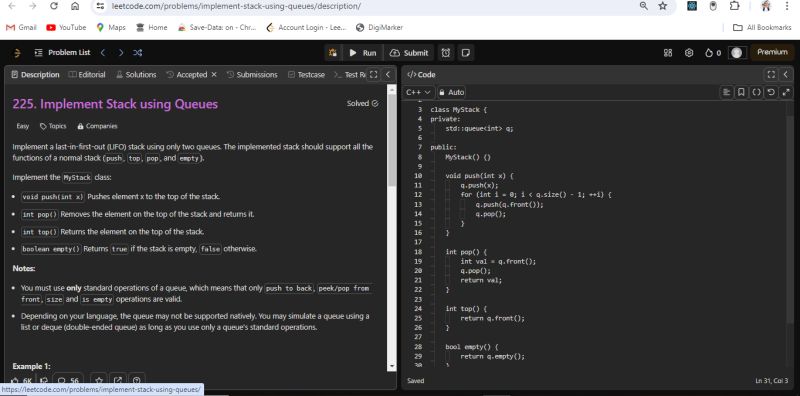Switch to the Submissions tab
Image resolution: width=800 pixels, height=396 pixels.
click(x=252, y=75)
